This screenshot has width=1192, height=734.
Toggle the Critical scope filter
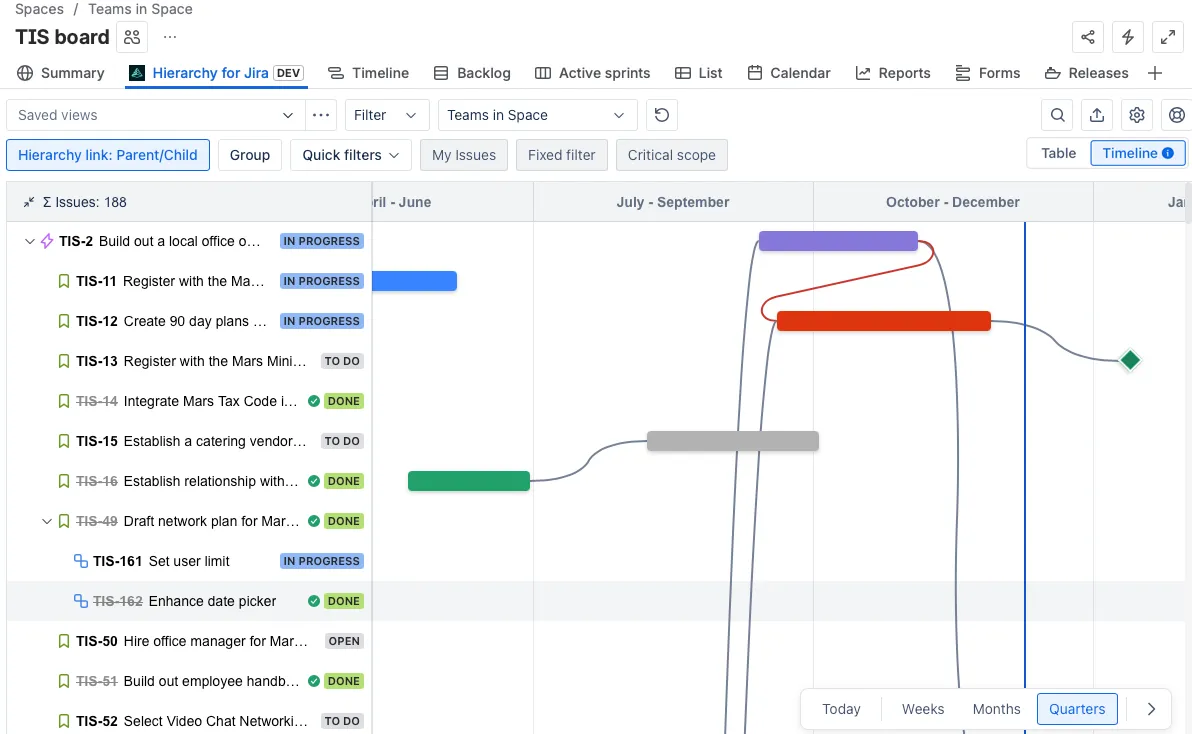671,155
